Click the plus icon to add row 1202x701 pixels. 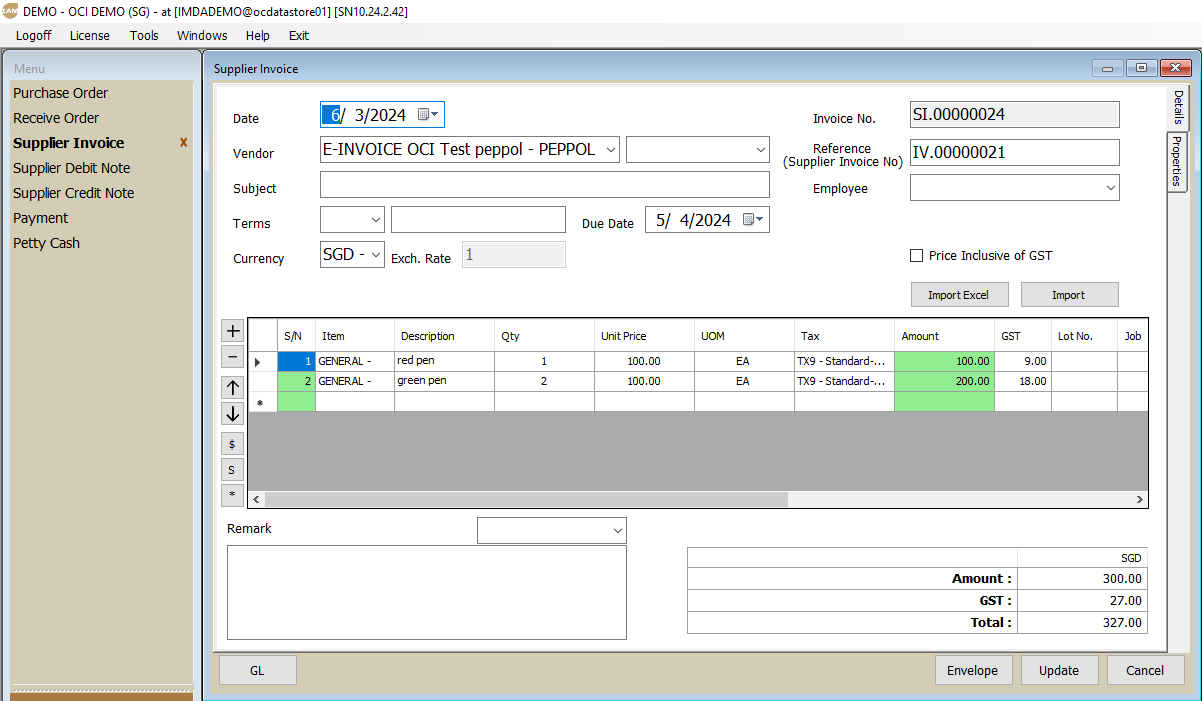pos(232,331)
